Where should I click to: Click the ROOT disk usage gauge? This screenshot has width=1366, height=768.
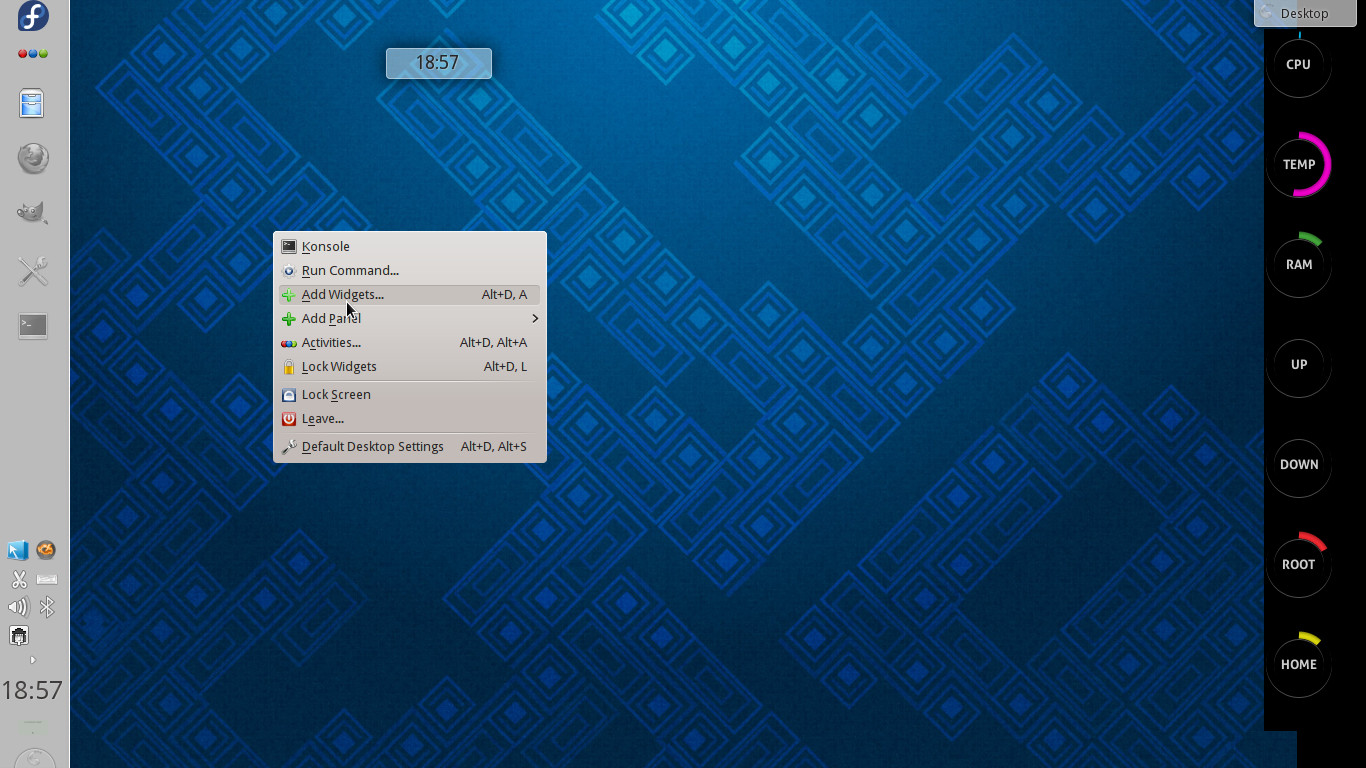1298,564
